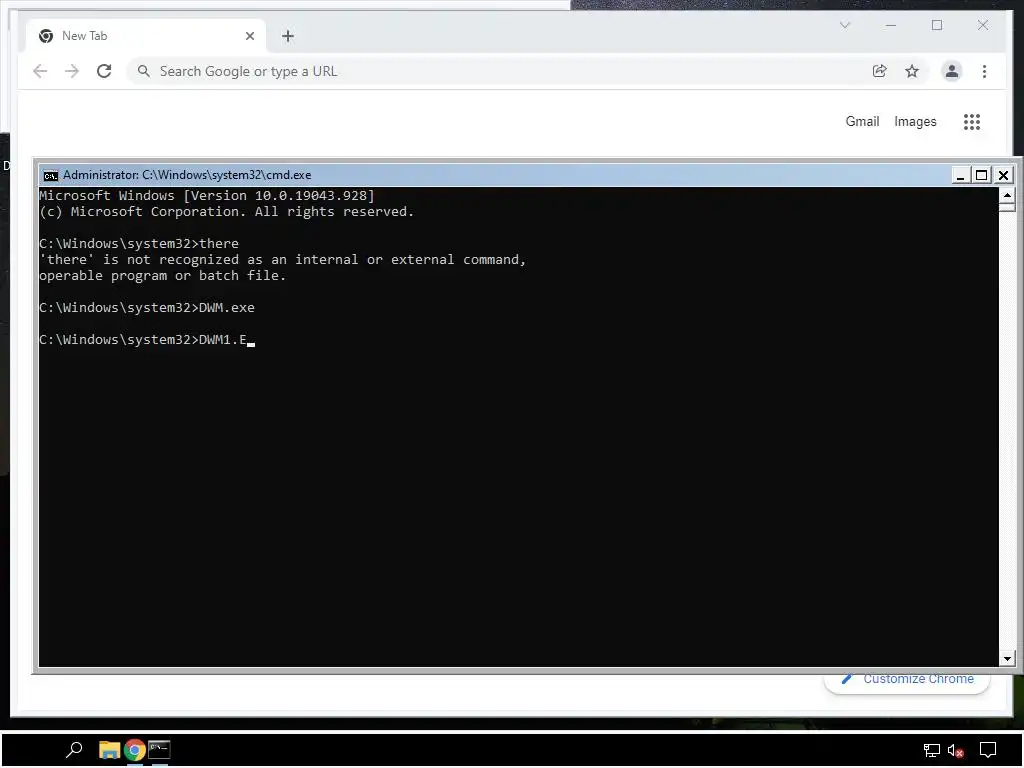Image resolution: width=1024 pixels, height=768 pixels.
Task: Open the Gmail link
Action: (862, 121)
